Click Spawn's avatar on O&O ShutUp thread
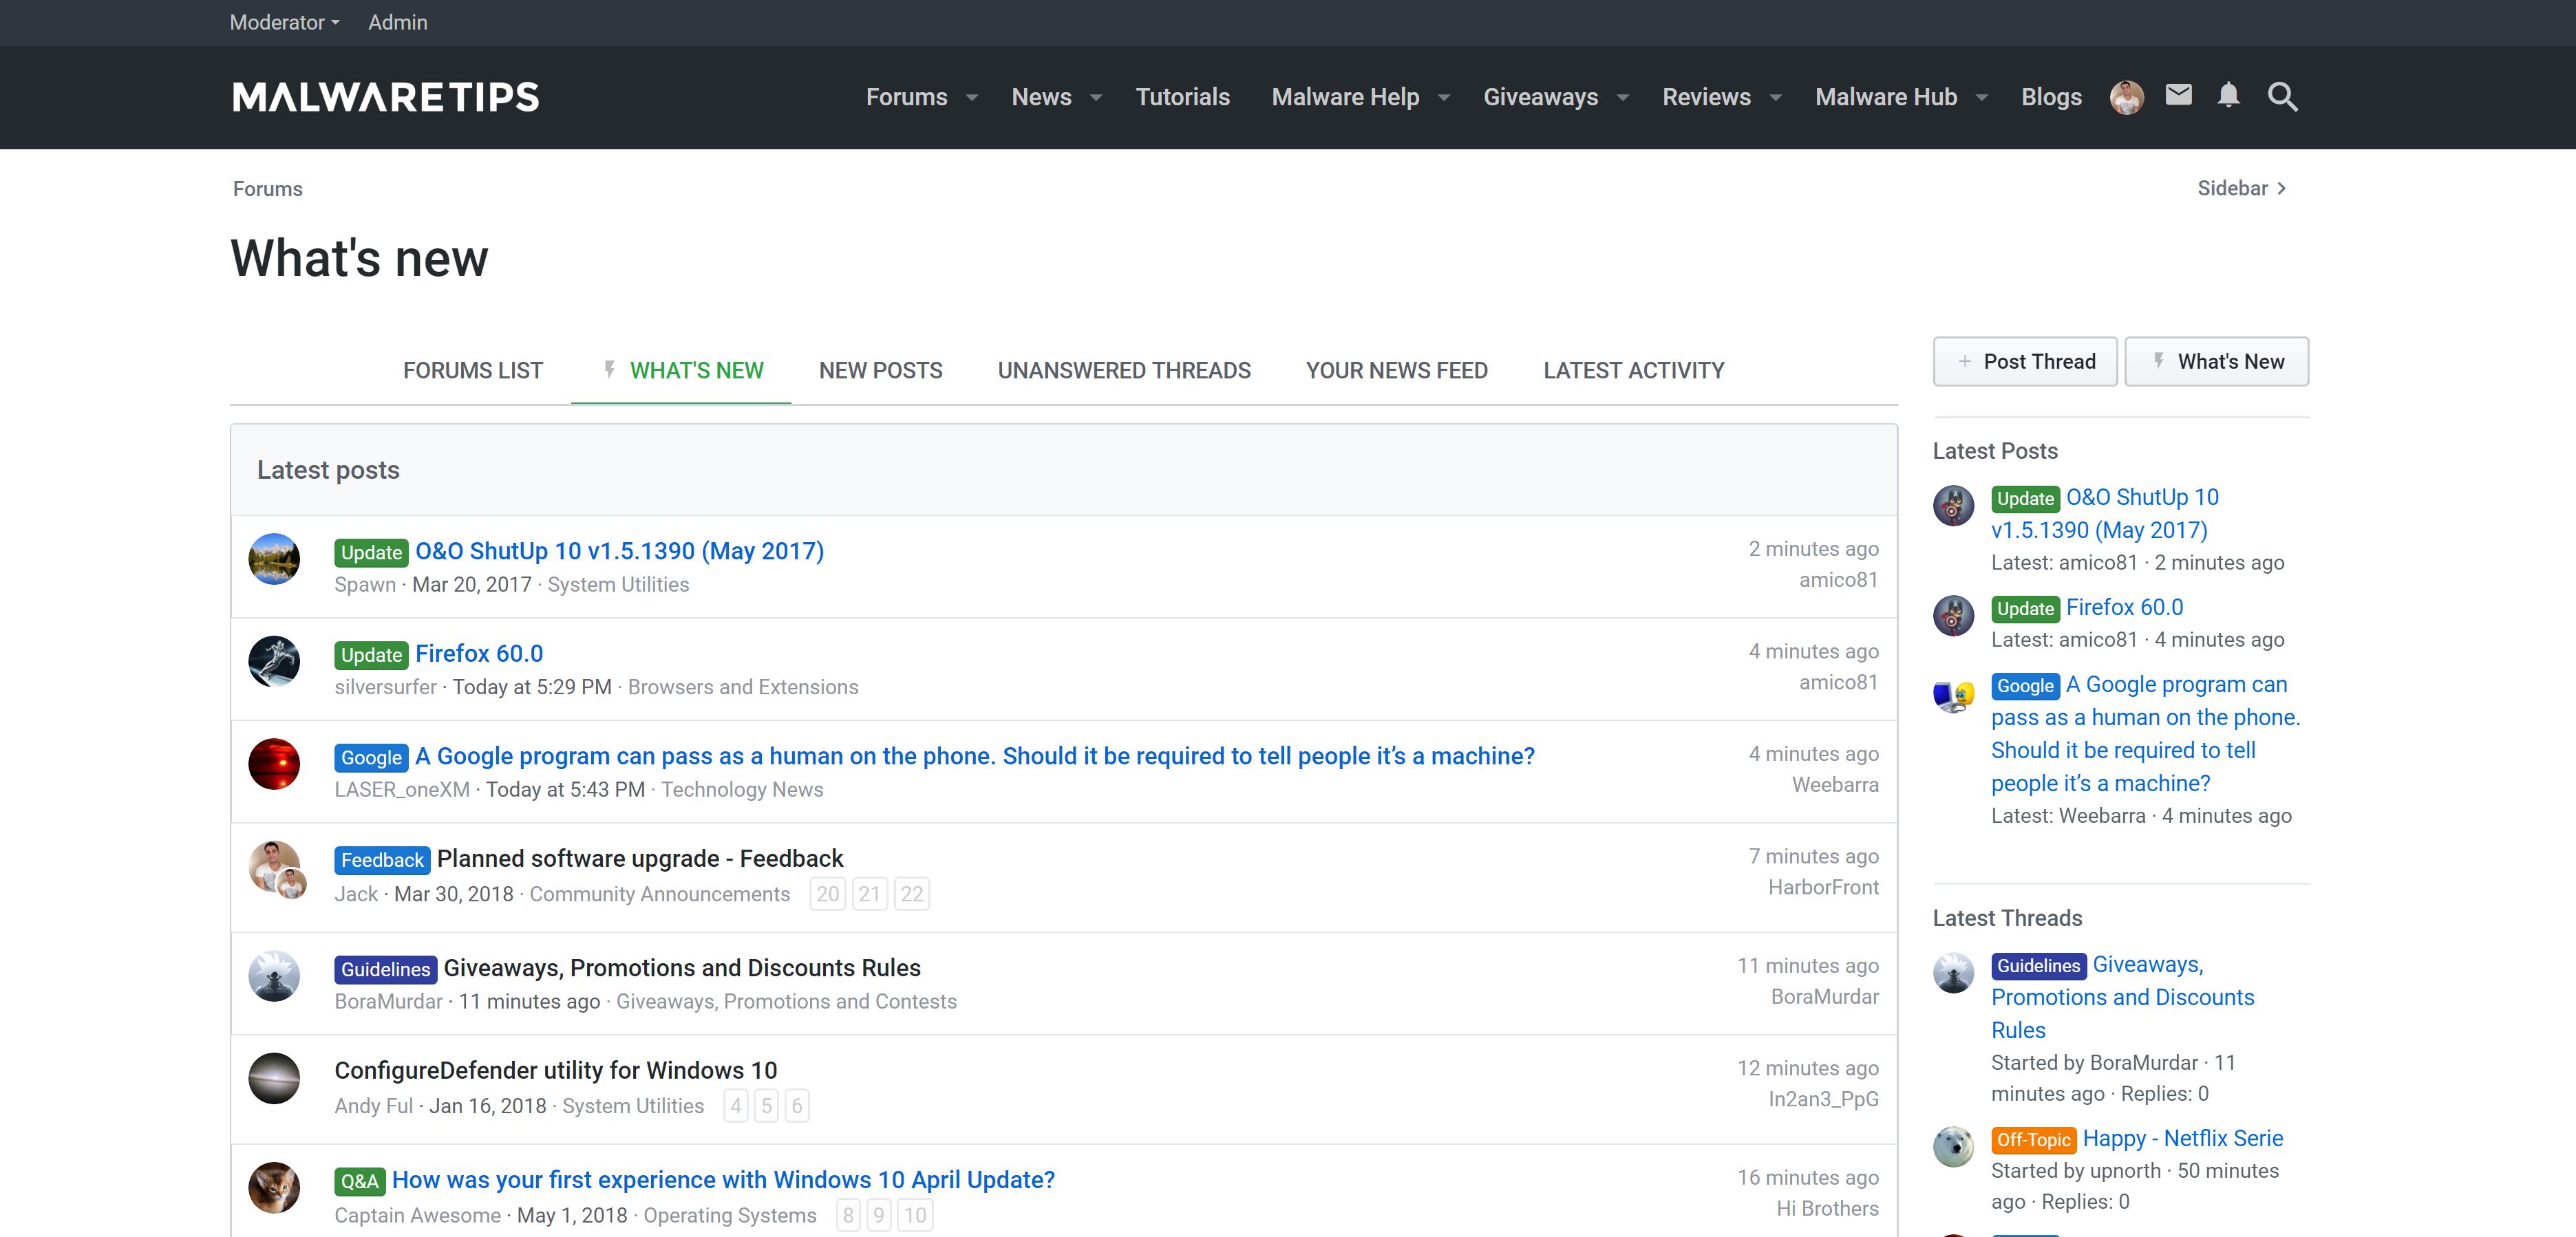 coord(274,559)
